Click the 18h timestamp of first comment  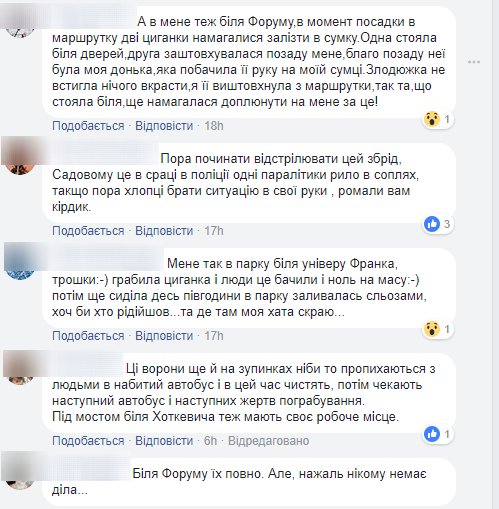[214, 126]
